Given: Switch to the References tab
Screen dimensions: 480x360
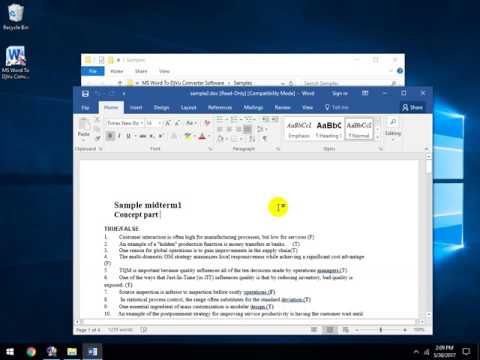Looking at the screenshot, I should (x=220, y=107).
